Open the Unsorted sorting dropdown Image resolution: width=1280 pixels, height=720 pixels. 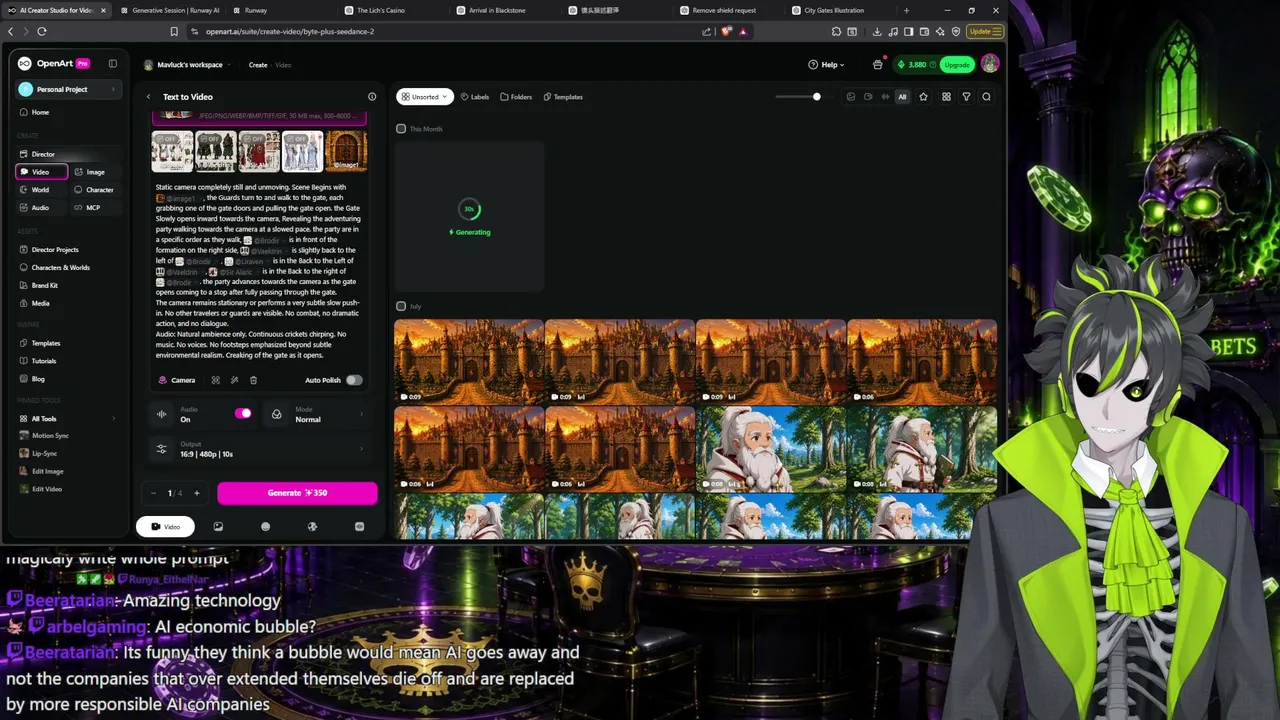click(424, 97)
